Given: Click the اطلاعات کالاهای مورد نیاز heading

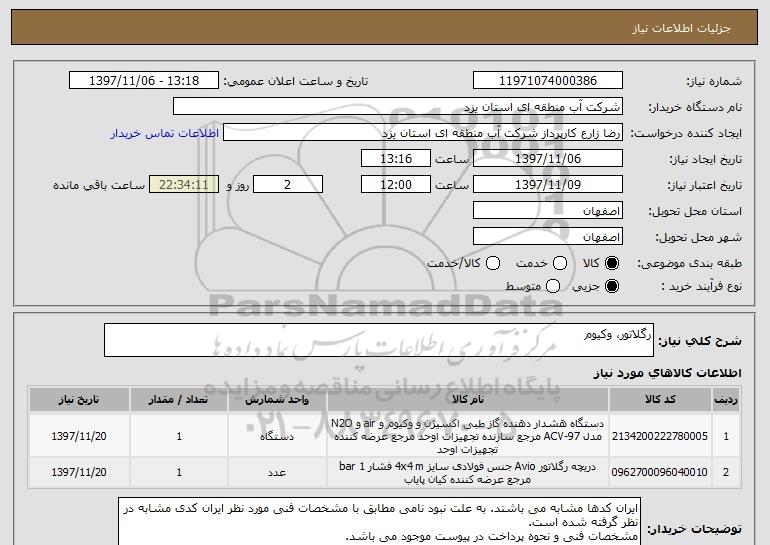Looking at the screenshot, I should pyautogui.click(x=668, y=373).
